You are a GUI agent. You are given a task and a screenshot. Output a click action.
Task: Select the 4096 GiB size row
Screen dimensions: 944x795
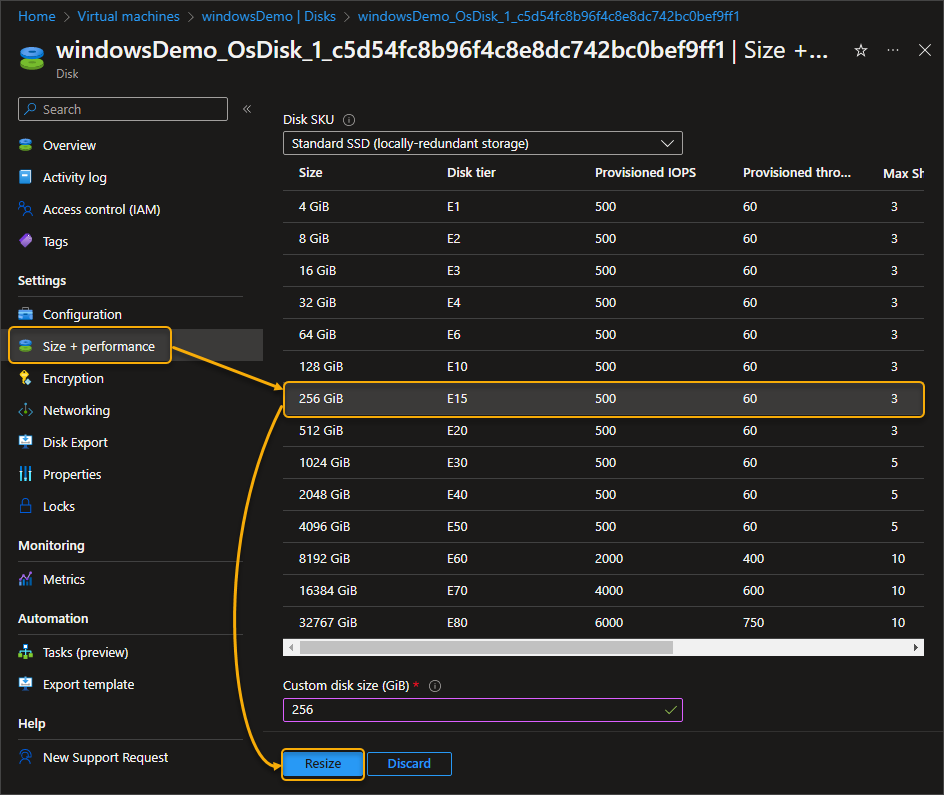(603, 526)
